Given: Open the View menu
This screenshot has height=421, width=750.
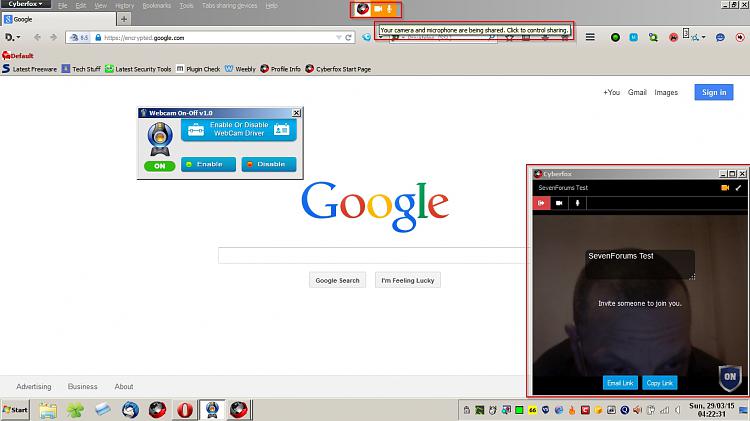Looking at the screenshot, I should [x=100, y=6].
